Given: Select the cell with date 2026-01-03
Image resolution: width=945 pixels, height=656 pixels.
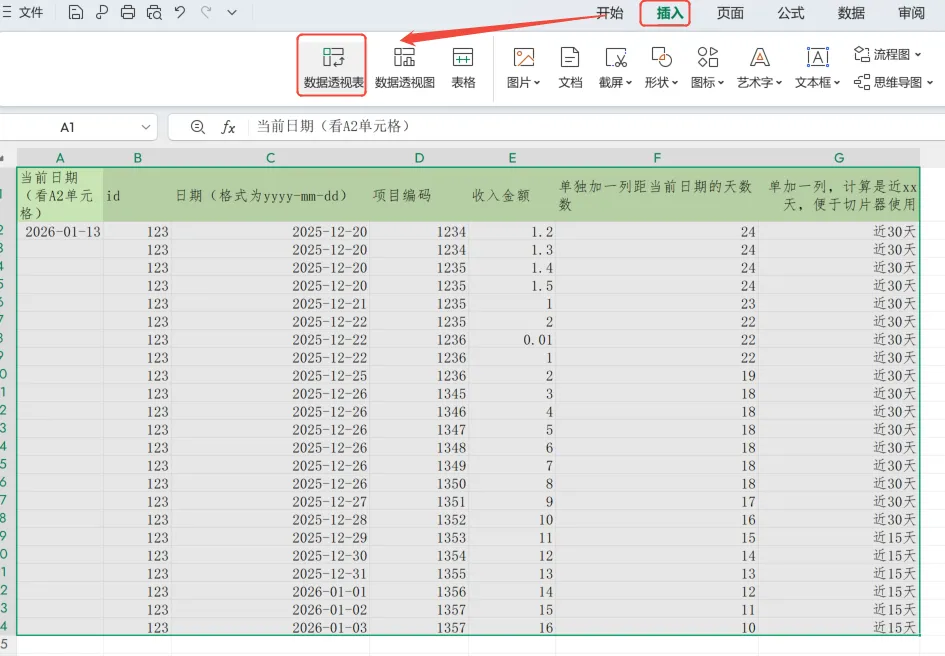Looking at the screenshot, I should click(x=271, y=628).
